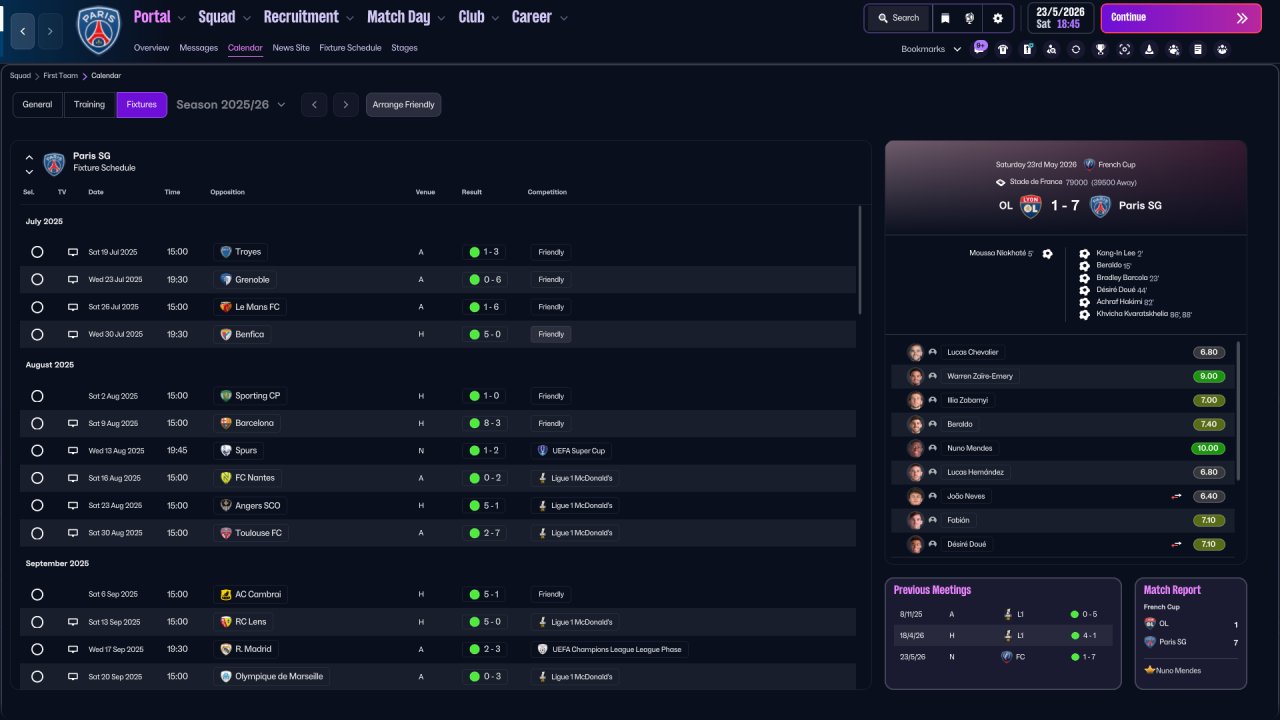The width and height of the screenshot is (1280, 720).
Task: Select the Sporting CP fixture radio button
Action: click(x=37, y=396)
